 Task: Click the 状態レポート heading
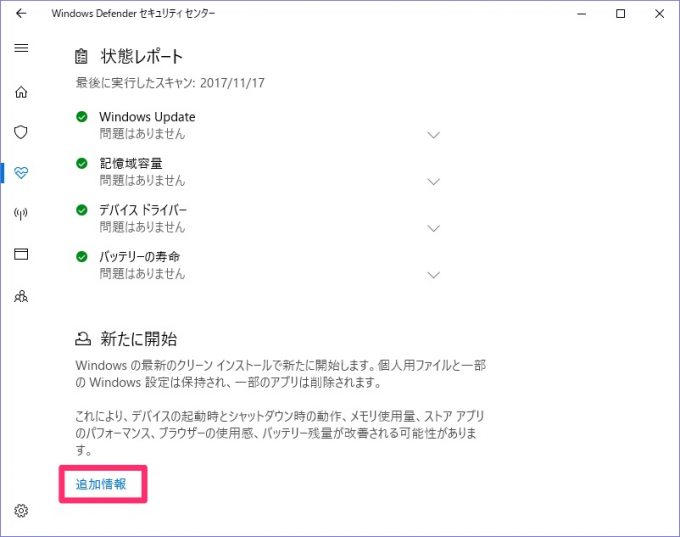pyautogui.click(x=142, y=56)
